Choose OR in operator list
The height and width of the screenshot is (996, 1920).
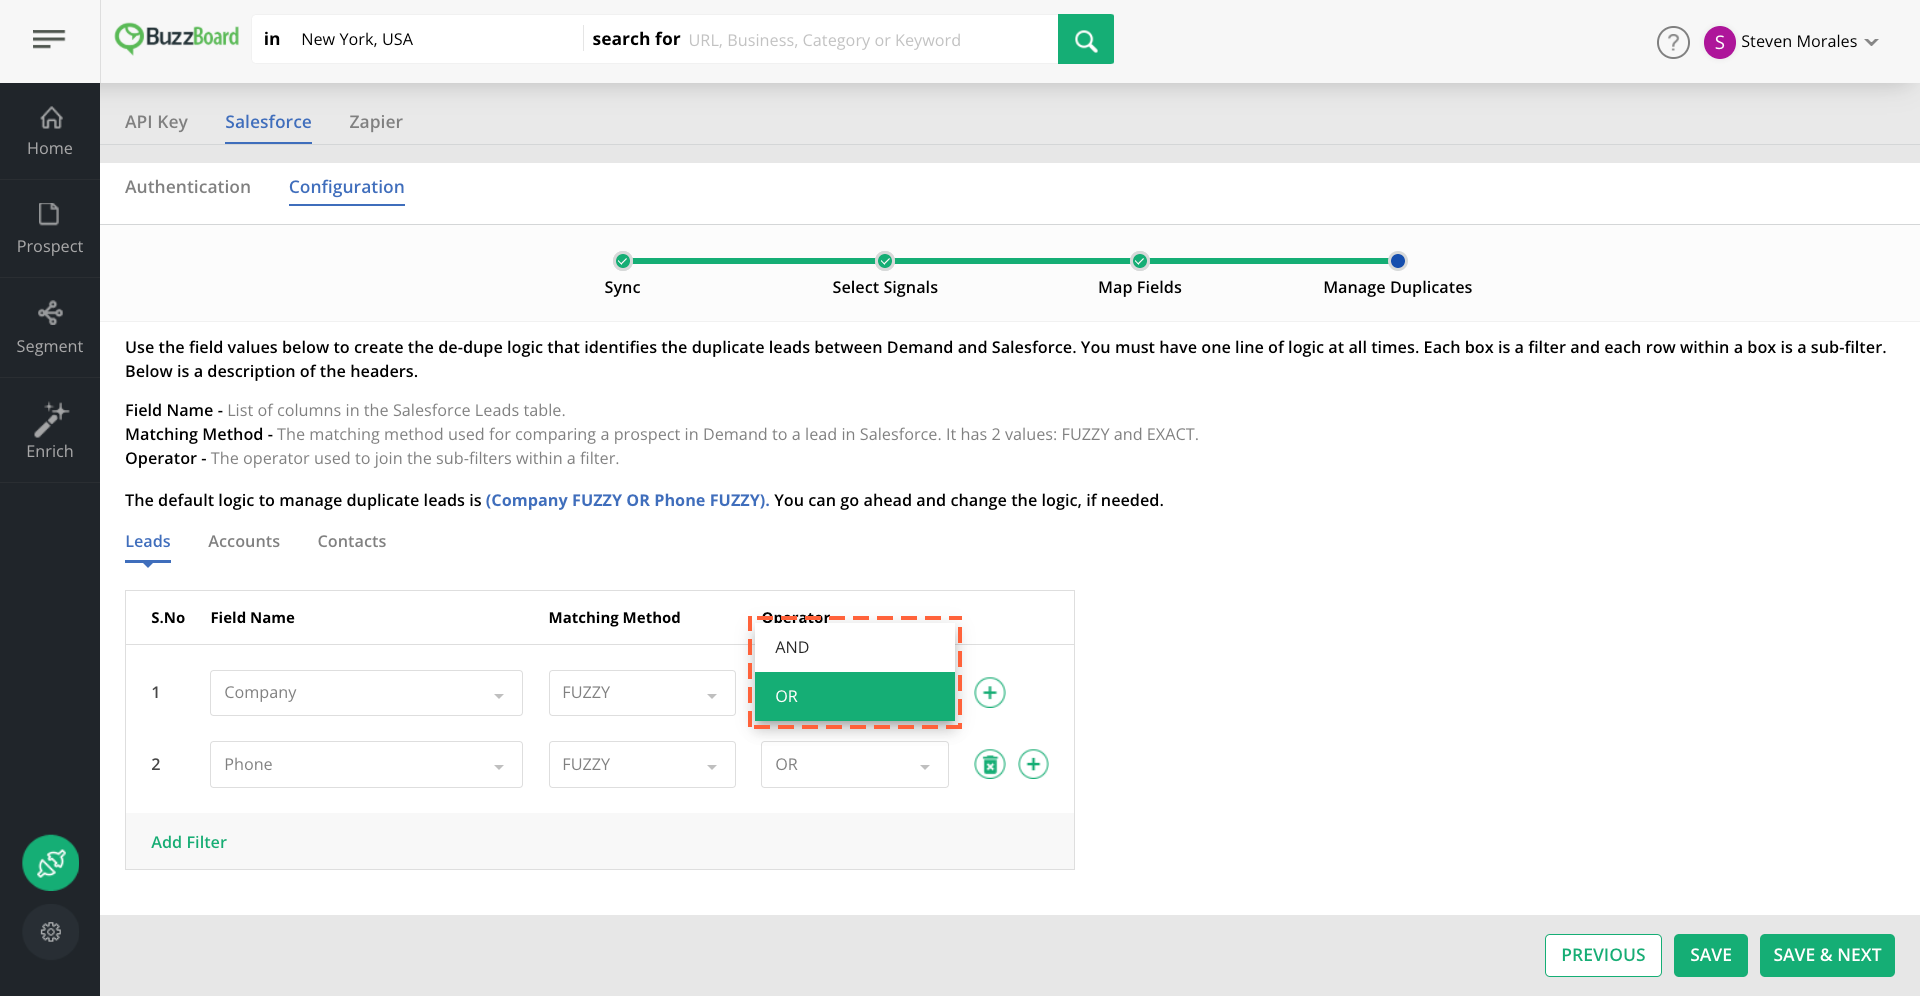pos(855,696)
